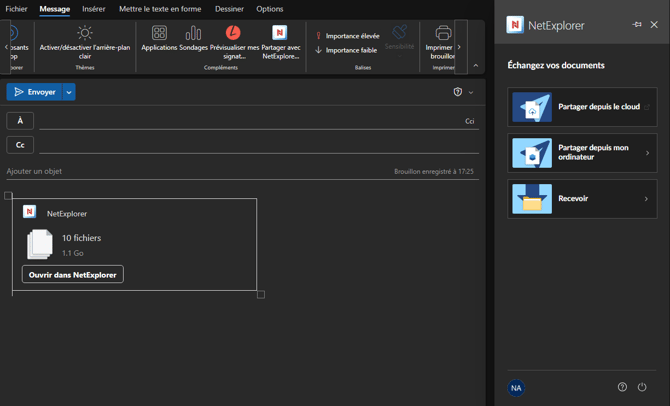Click the Sensibilité icon
Viewport: 670px width, 406px height.
[400, 32]
